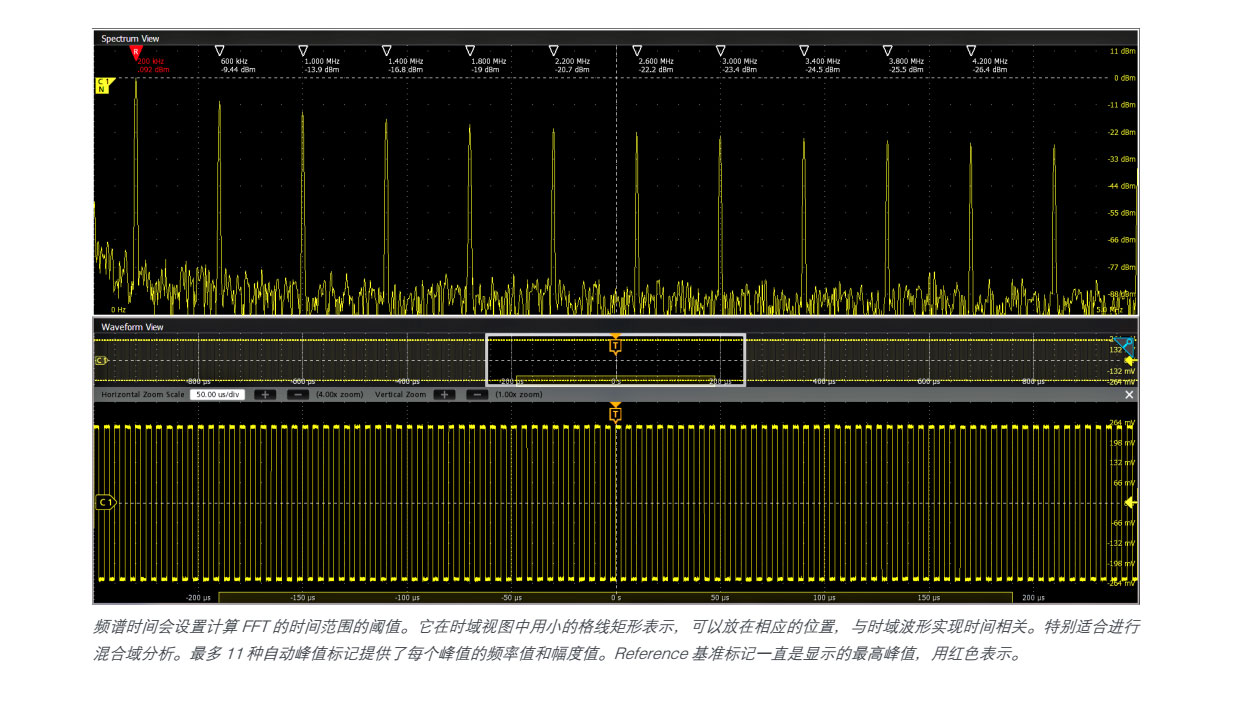Click the trigger T marker in zoom view

[x=615, y=414]
